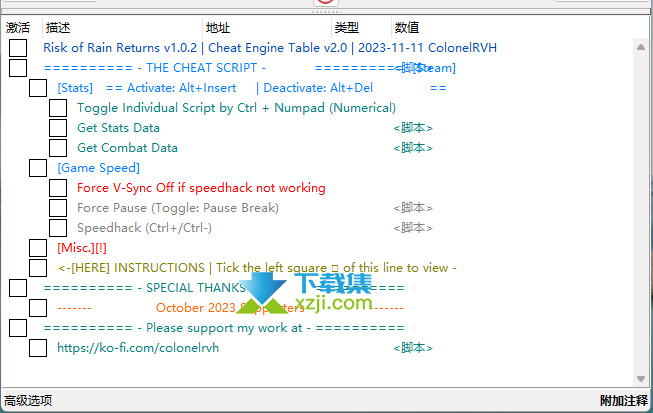Click the 地址 column header

point(218,27)
